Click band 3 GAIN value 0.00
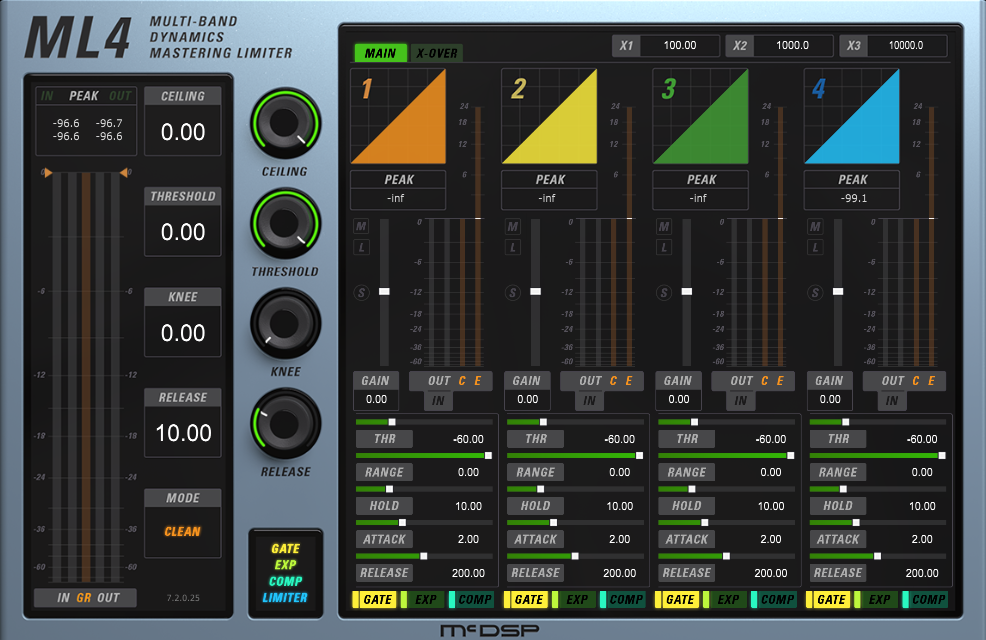Image resolution: width=986 pixels, height=640 pixels. coord(679,399)
